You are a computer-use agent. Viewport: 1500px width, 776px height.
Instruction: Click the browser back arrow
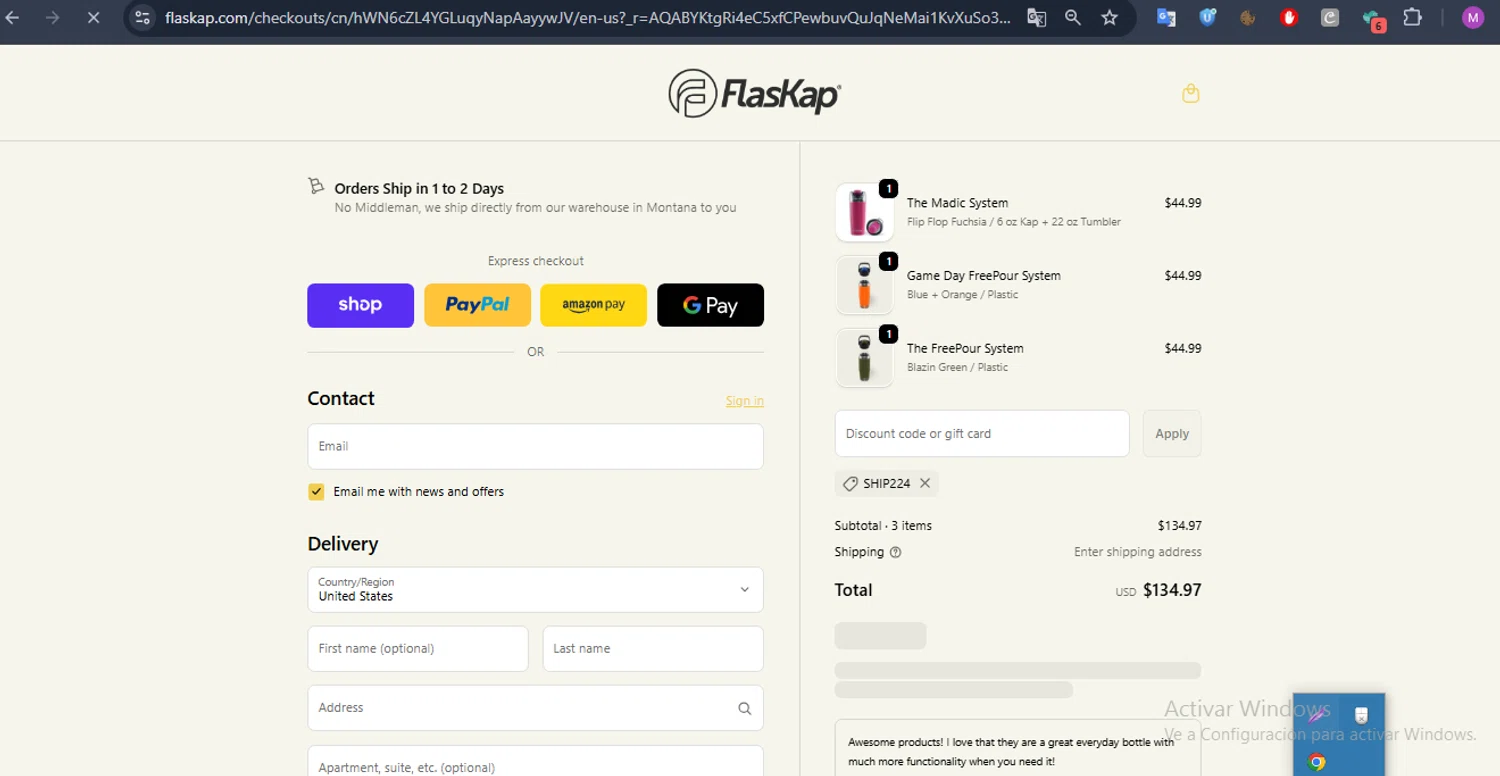point(13,17)
